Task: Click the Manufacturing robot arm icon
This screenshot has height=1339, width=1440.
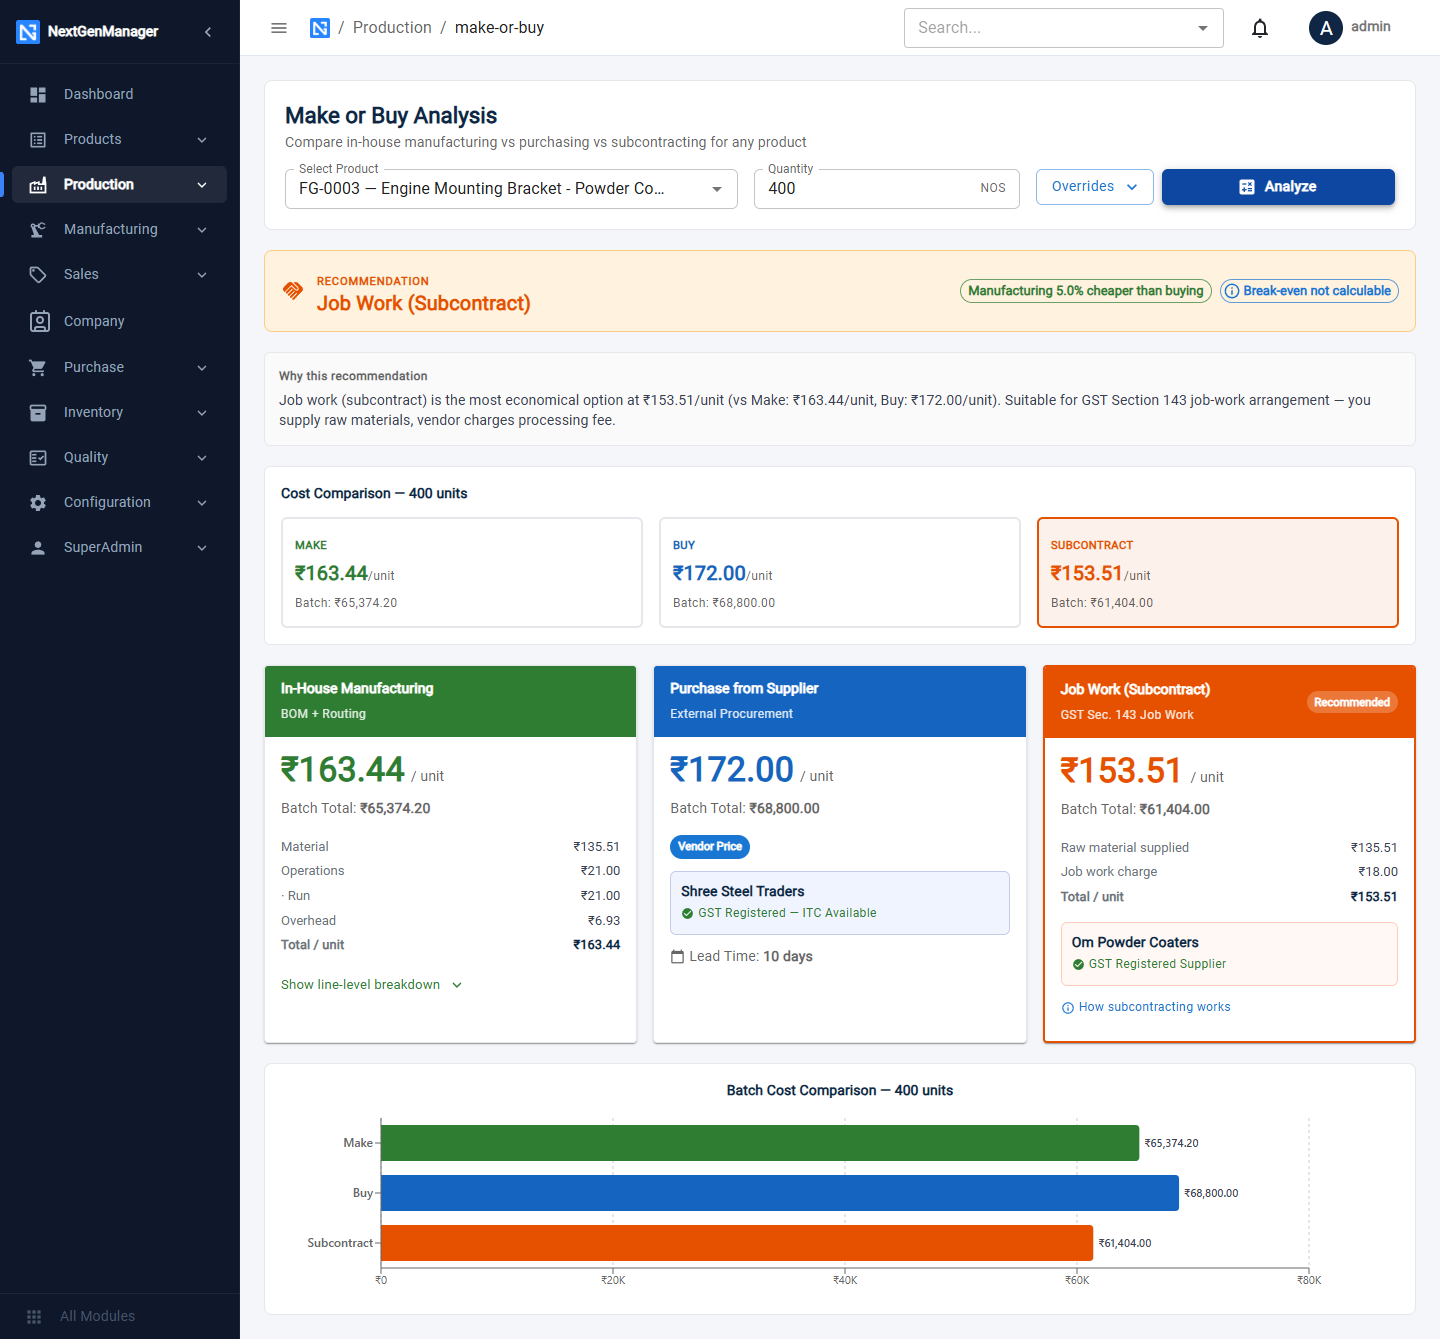Action: (x=38, y=230)
